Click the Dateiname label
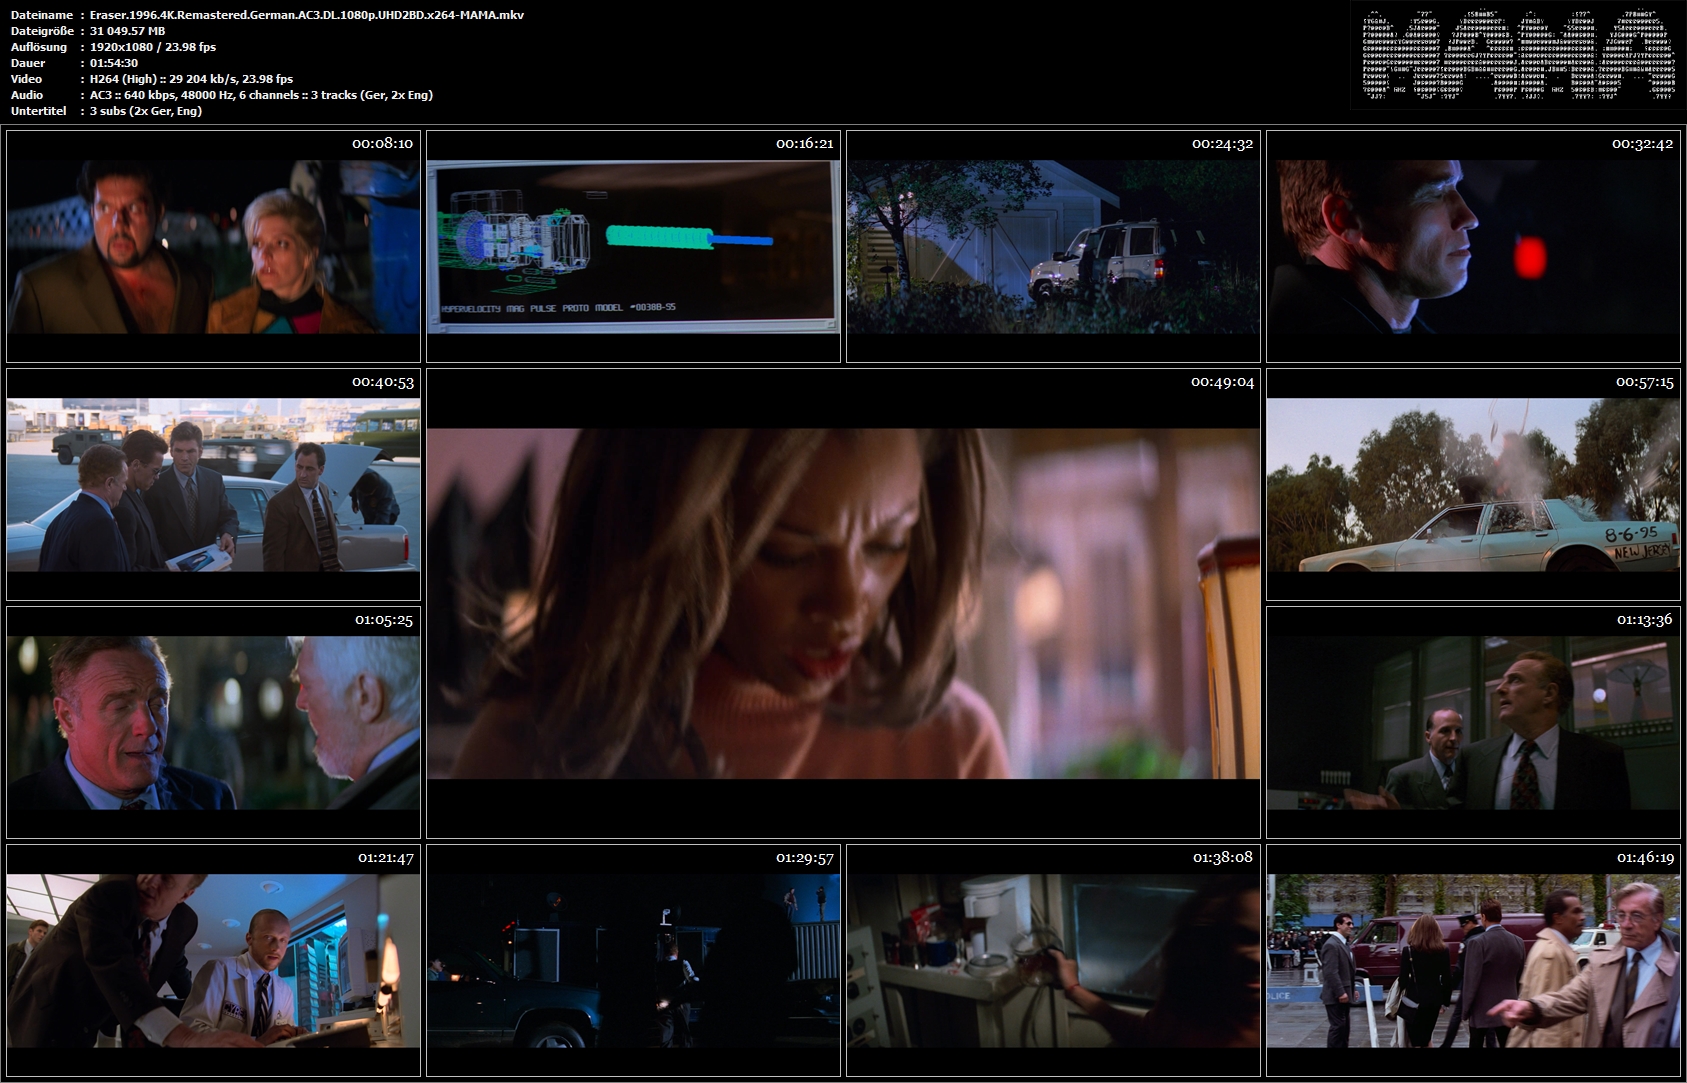Screen dimensions: 1687x1083 [42, 15]
